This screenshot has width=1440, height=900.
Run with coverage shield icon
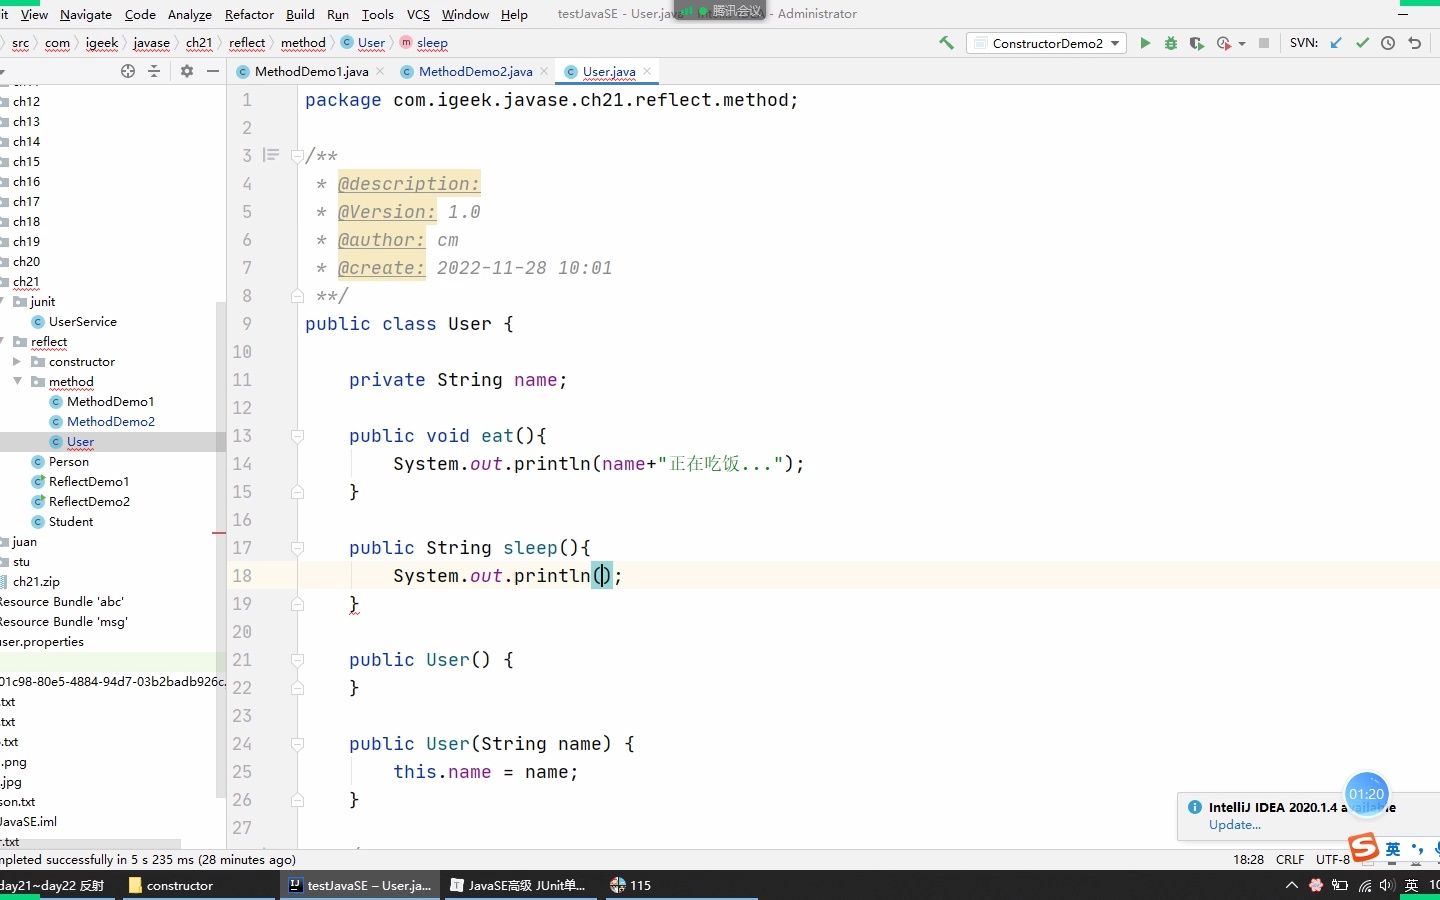click(1196, 43)
